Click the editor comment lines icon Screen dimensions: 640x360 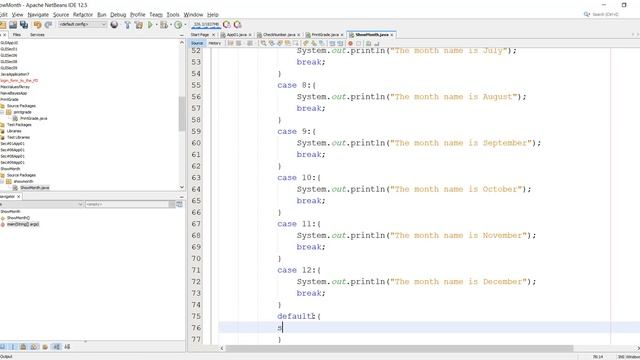coord(368,43)
